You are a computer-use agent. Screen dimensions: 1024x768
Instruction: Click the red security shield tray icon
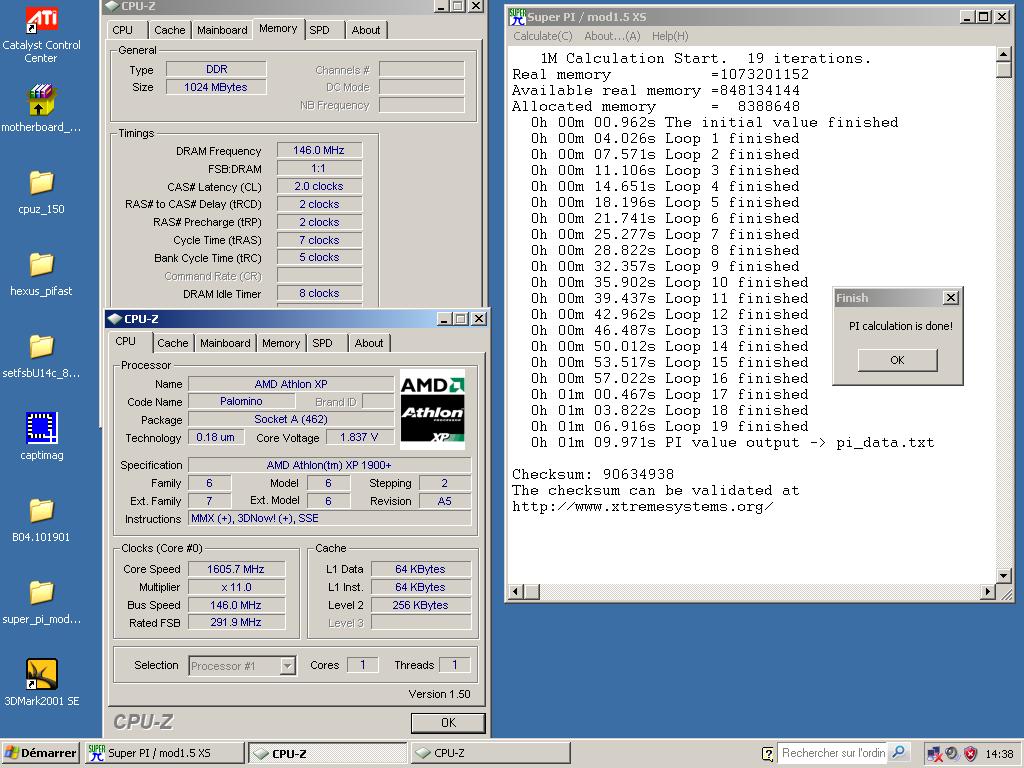970,754
